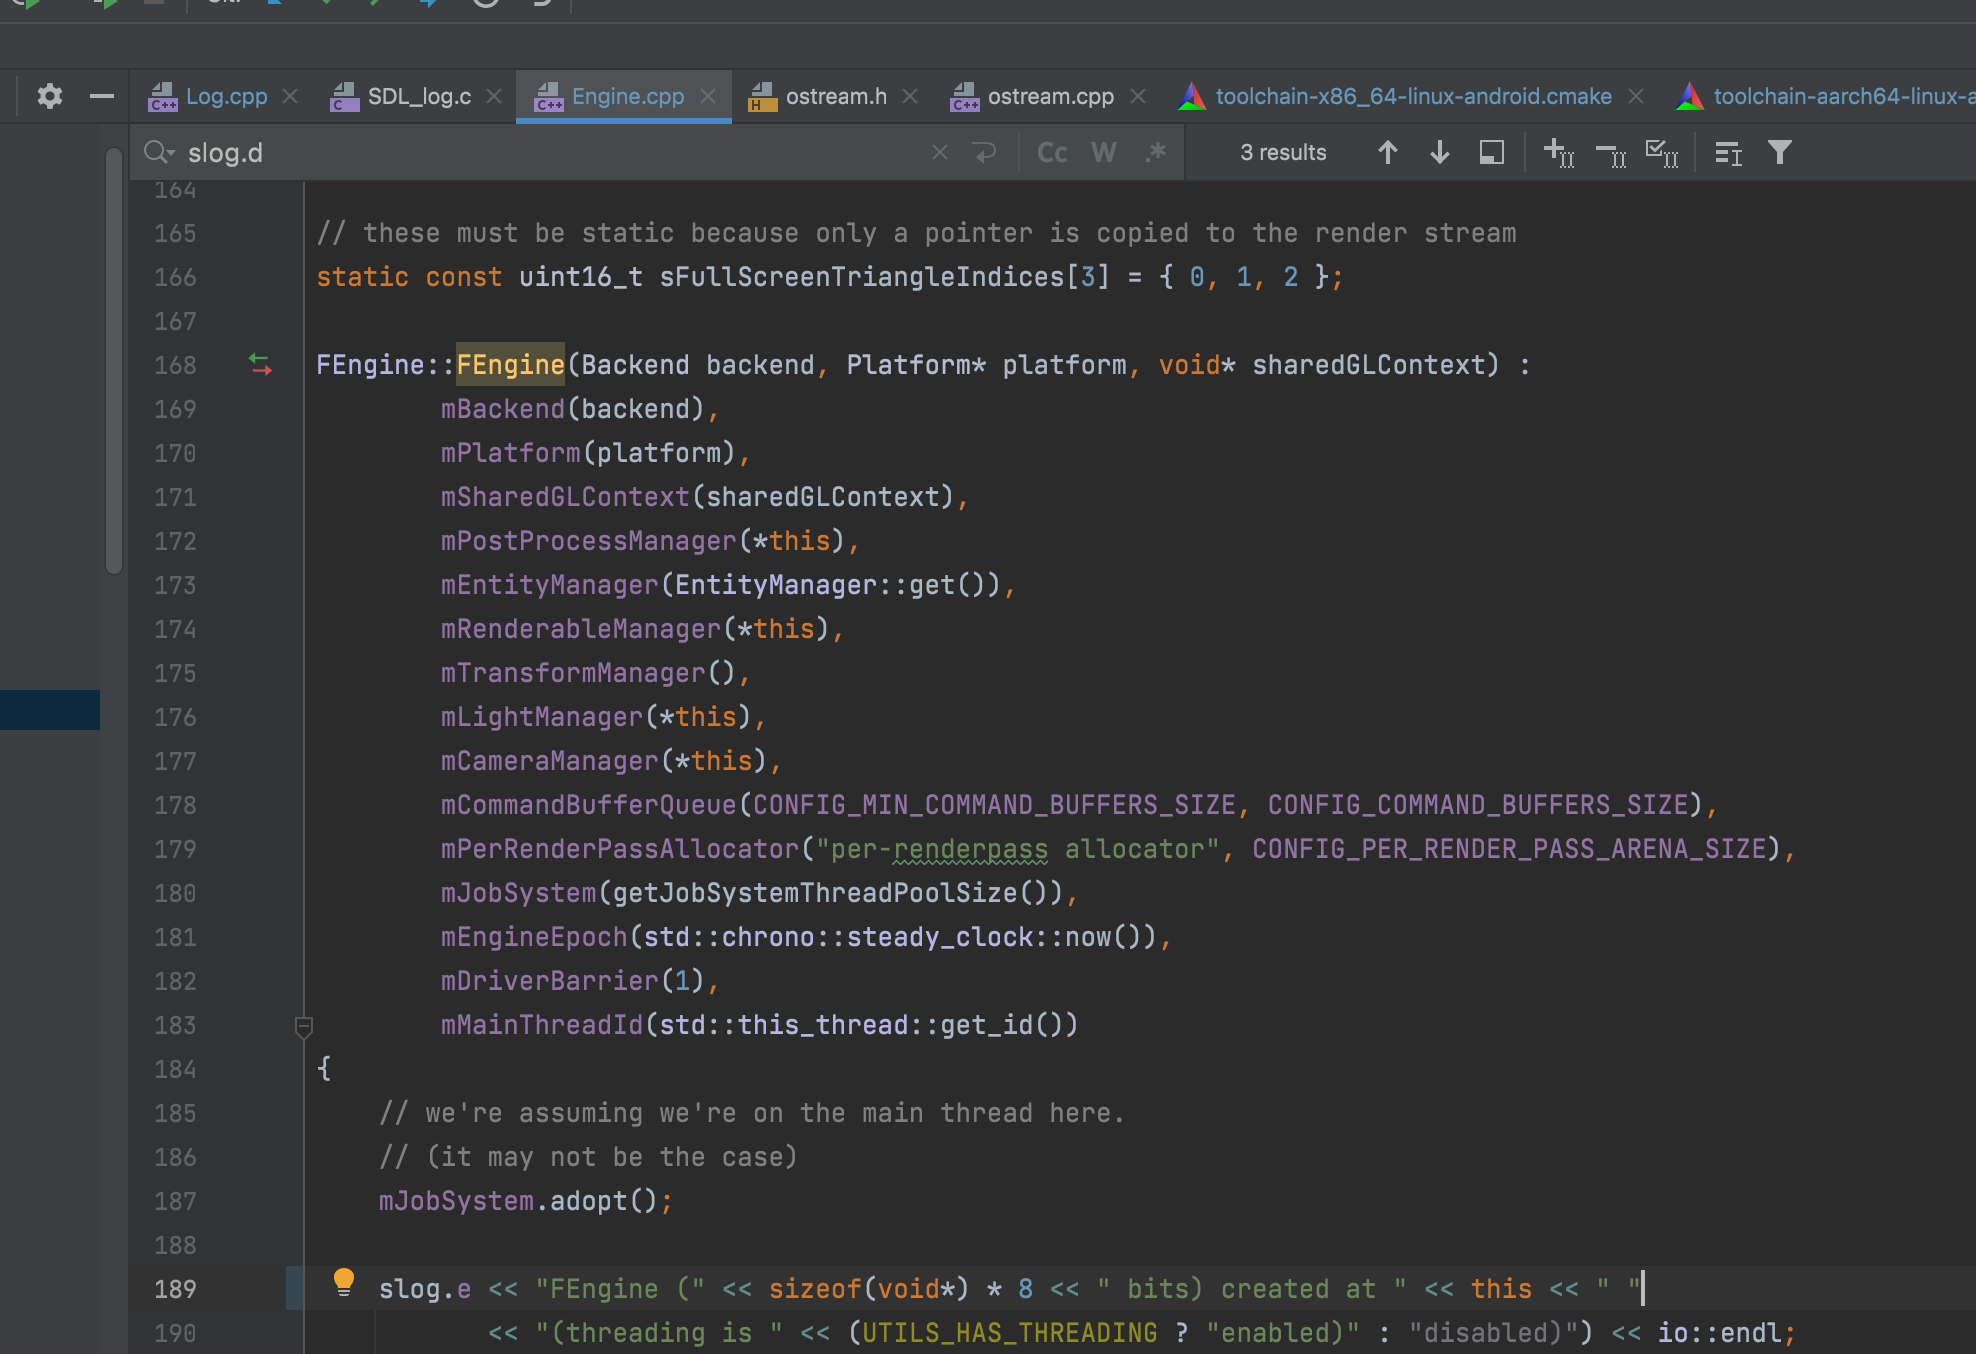Viewport: 1976px width, 1354px height.
Task: Select all occurrences with the checkmark selection icon
Action: (1661, 152)
